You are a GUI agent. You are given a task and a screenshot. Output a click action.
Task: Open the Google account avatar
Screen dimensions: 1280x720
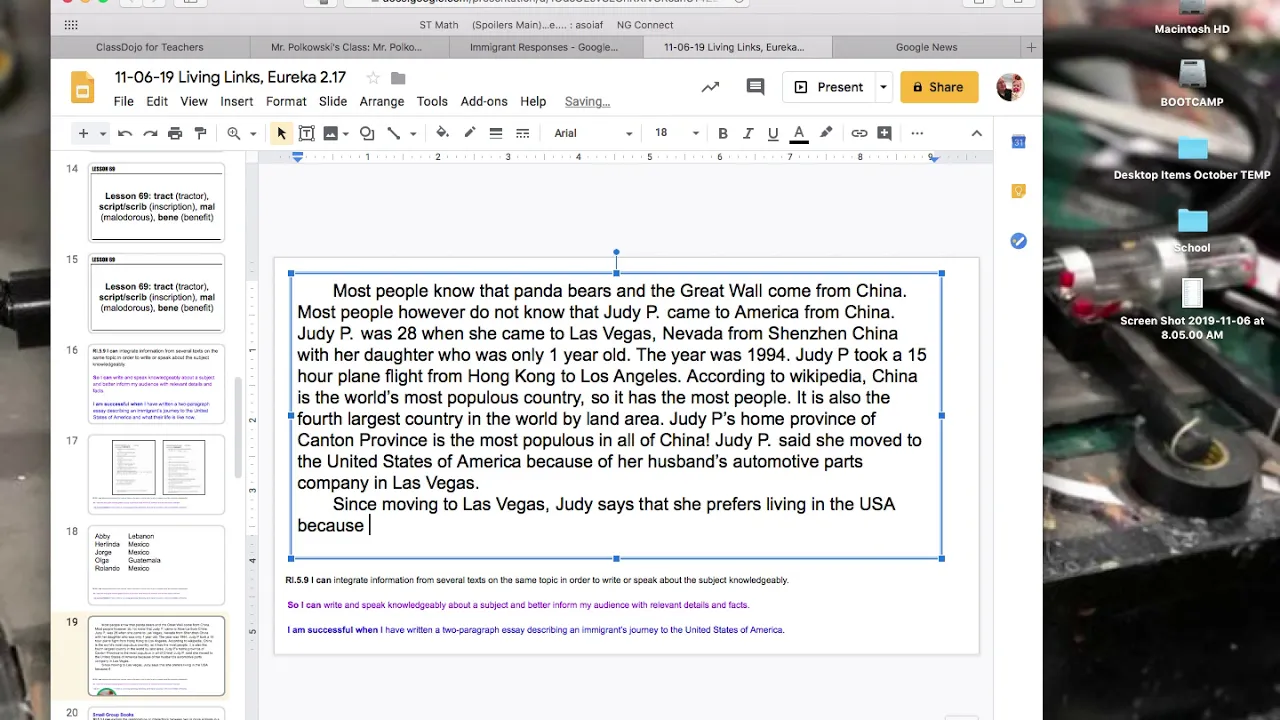tap(1010, 87)
